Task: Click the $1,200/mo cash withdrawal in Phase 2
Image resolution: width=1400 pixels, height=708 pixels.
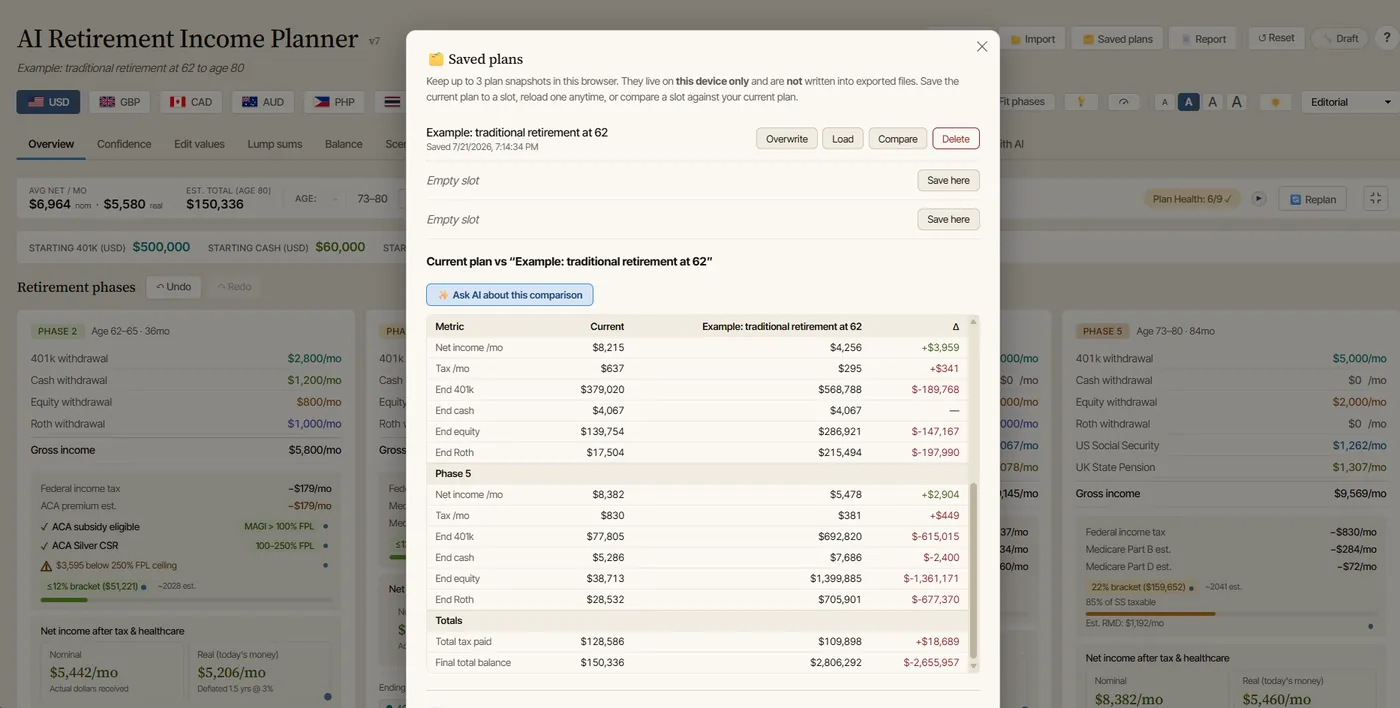Action: tap(314, 380)
